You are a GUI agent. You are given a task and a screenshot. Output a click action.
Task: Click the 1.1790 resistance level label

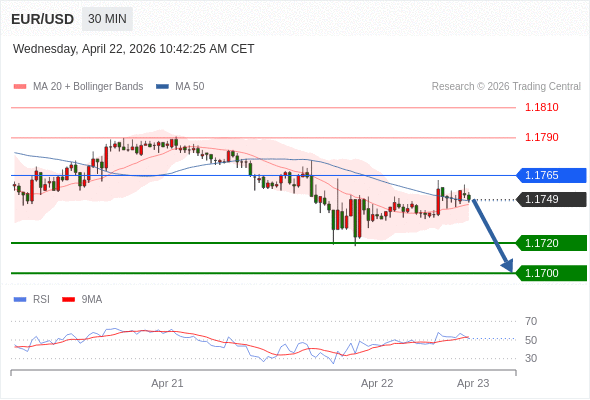pos(541,137)
